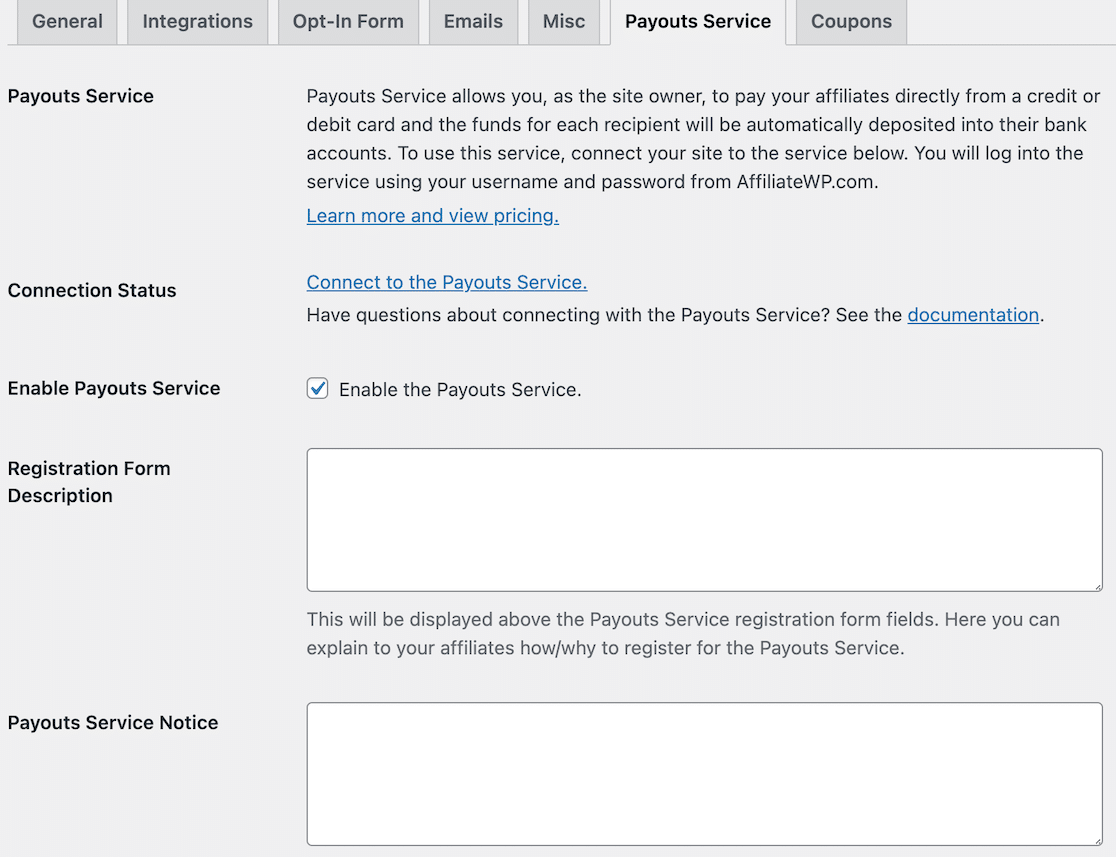The height and width of the screenshot is (857, 1116).
Task: Switch to the Misc tab
Action: pyautogui.click(x=563, y=21)
